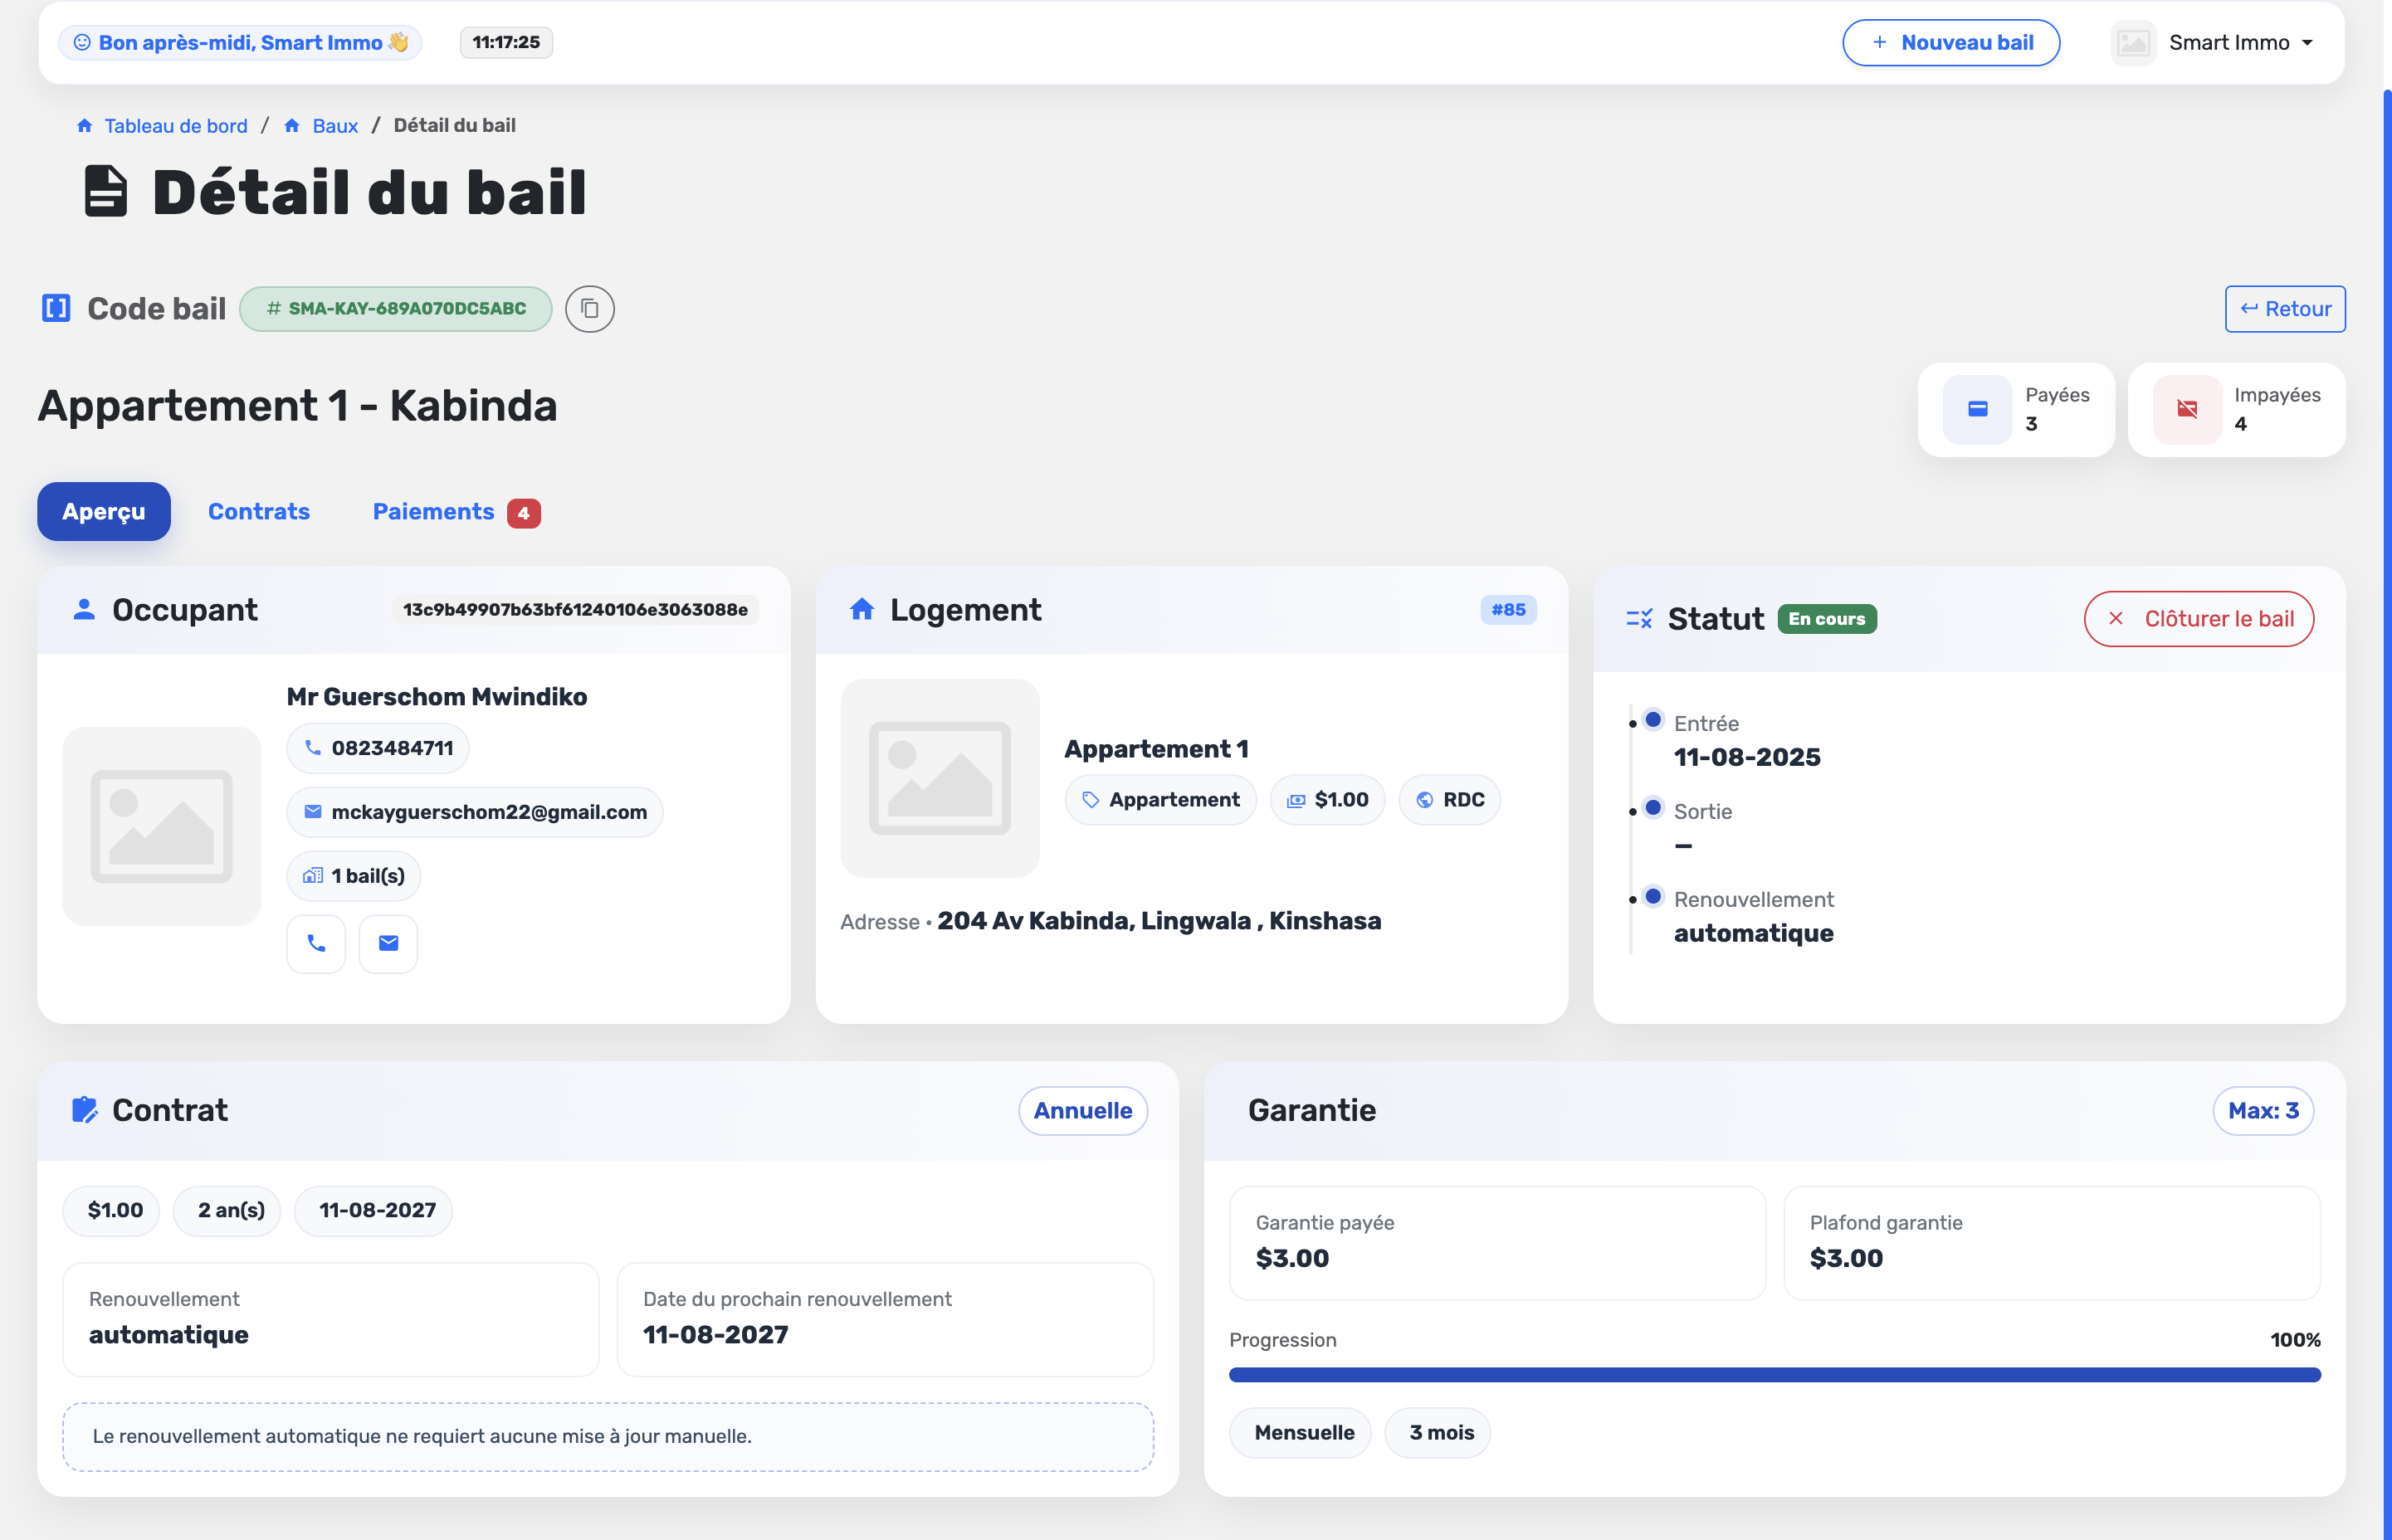
Task: Select the Aperçu tab
Action: click(x=104, y=512)
